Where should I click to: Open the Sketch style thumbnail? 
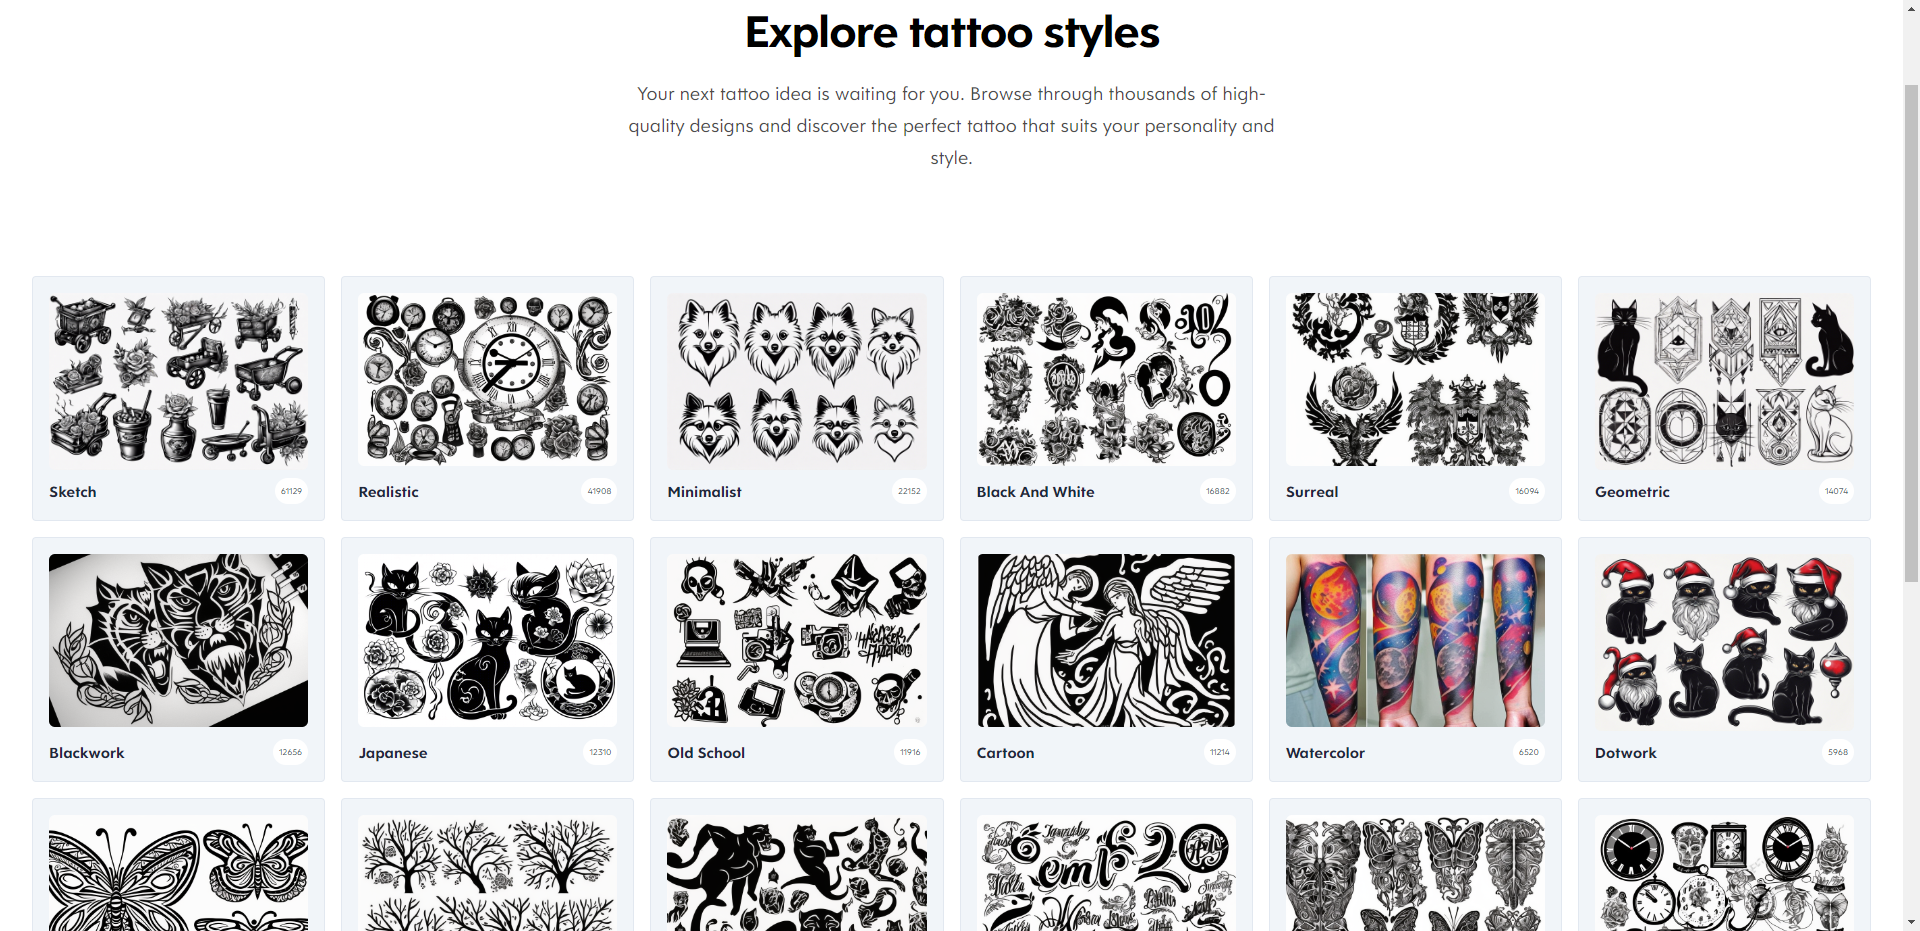(x=178, y=379)
